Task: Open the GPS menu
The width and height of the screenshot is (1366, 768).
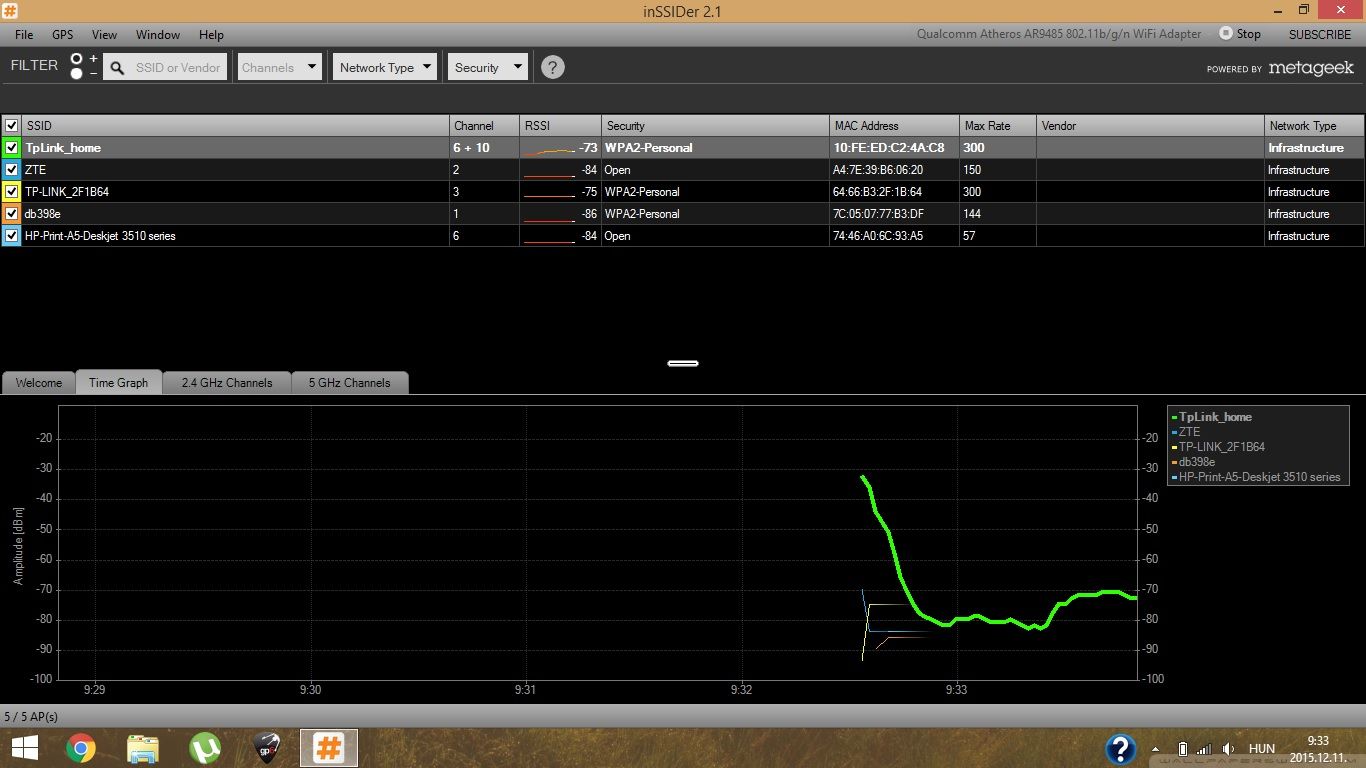Action: pos(63,34)
